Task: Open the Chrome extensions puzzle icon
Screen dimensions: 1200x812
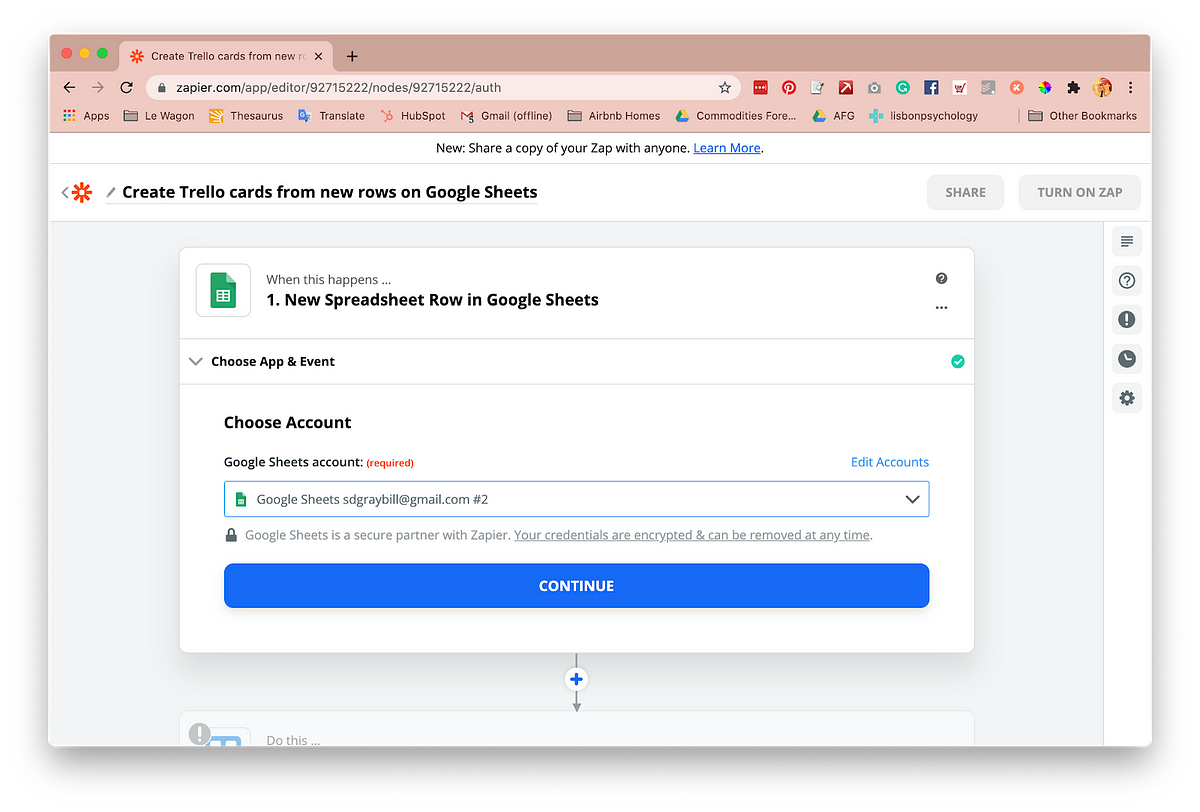Action: [1074, 87]
